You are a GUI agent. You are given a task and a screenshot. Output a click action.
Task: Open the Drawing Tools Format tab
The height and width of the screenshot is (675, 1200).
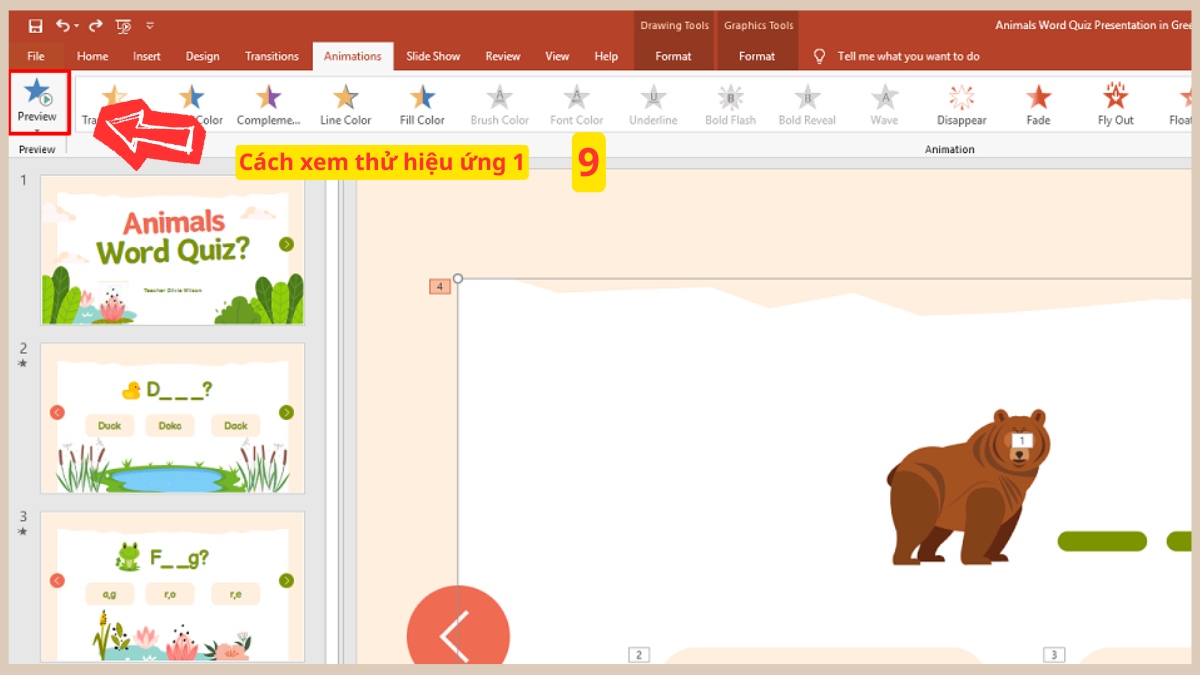[674, 56]
